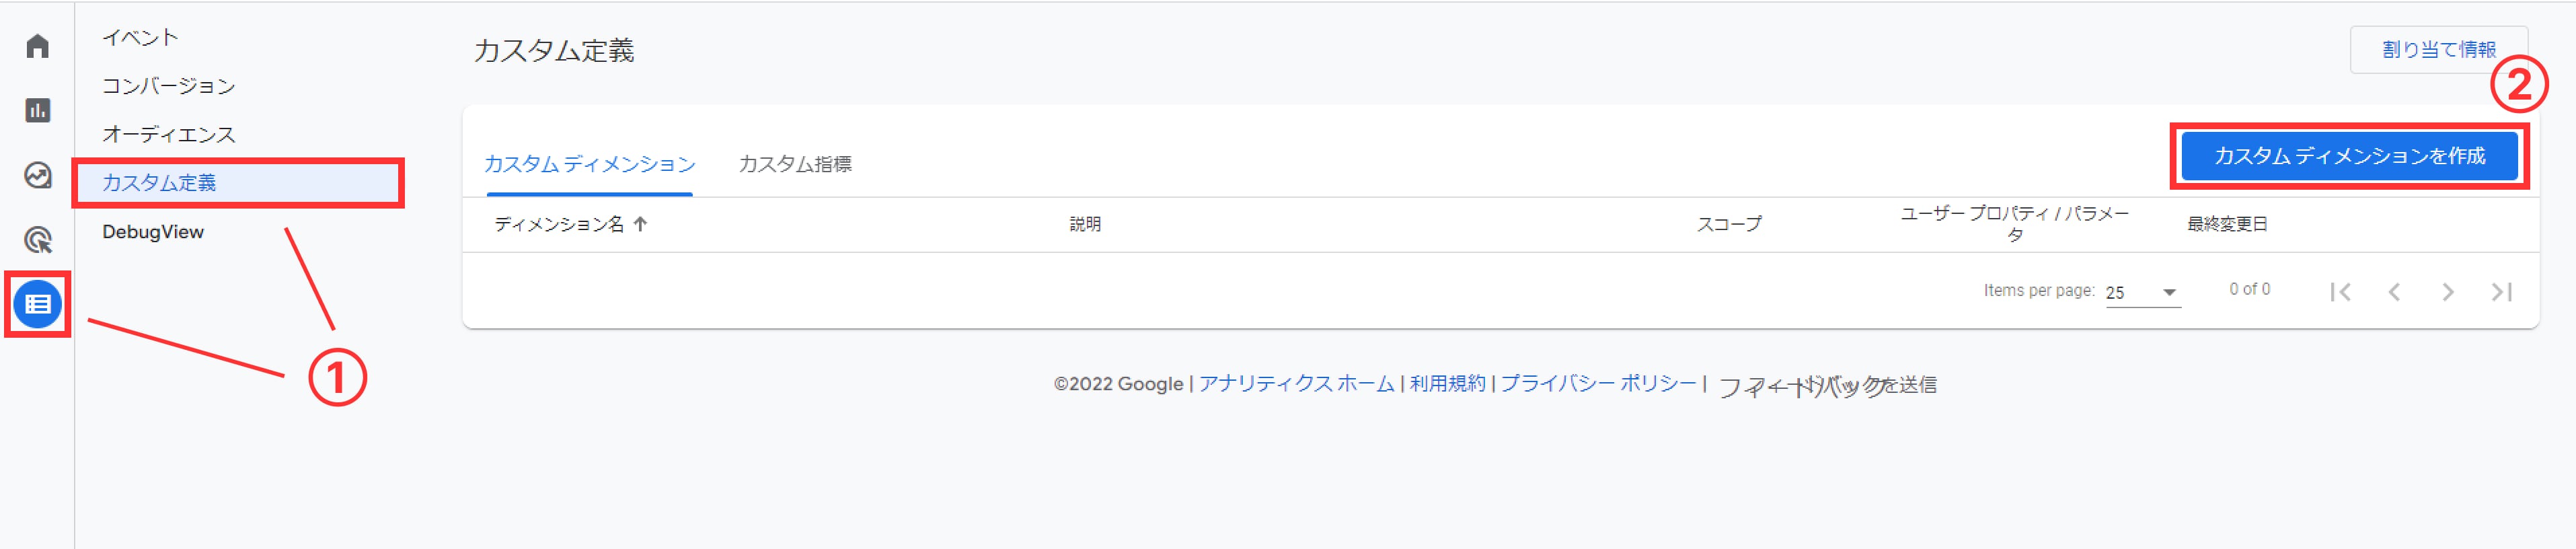Image resolution: width=2576 pixels, height=549 pixels.
Task: Sort by ディメンション名 arrow
Action: (640, 224)
